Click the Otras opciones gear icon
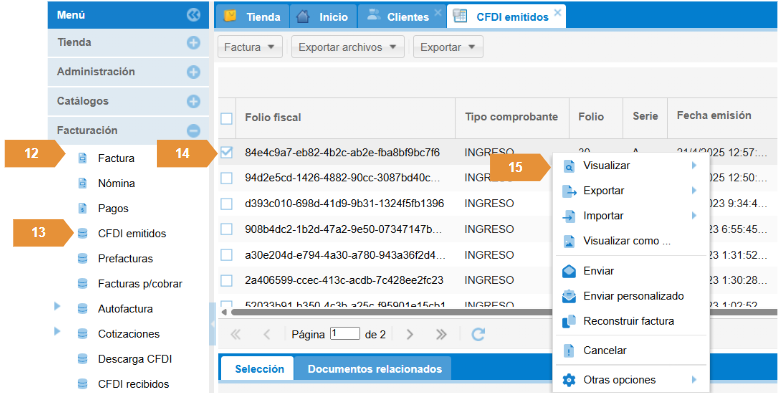Screen dimensions: 781x393 point(568,380)
